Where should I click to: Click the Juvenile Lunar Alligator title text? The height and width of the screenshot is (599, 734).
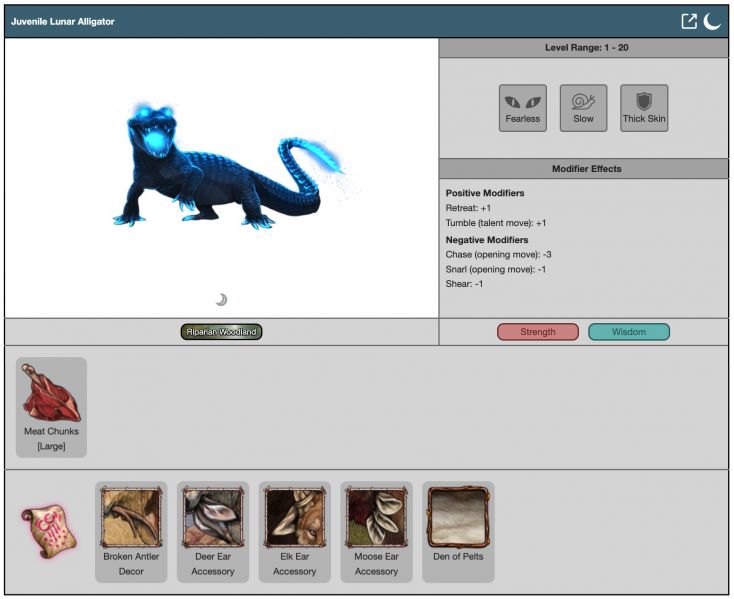tap(63, 22)
